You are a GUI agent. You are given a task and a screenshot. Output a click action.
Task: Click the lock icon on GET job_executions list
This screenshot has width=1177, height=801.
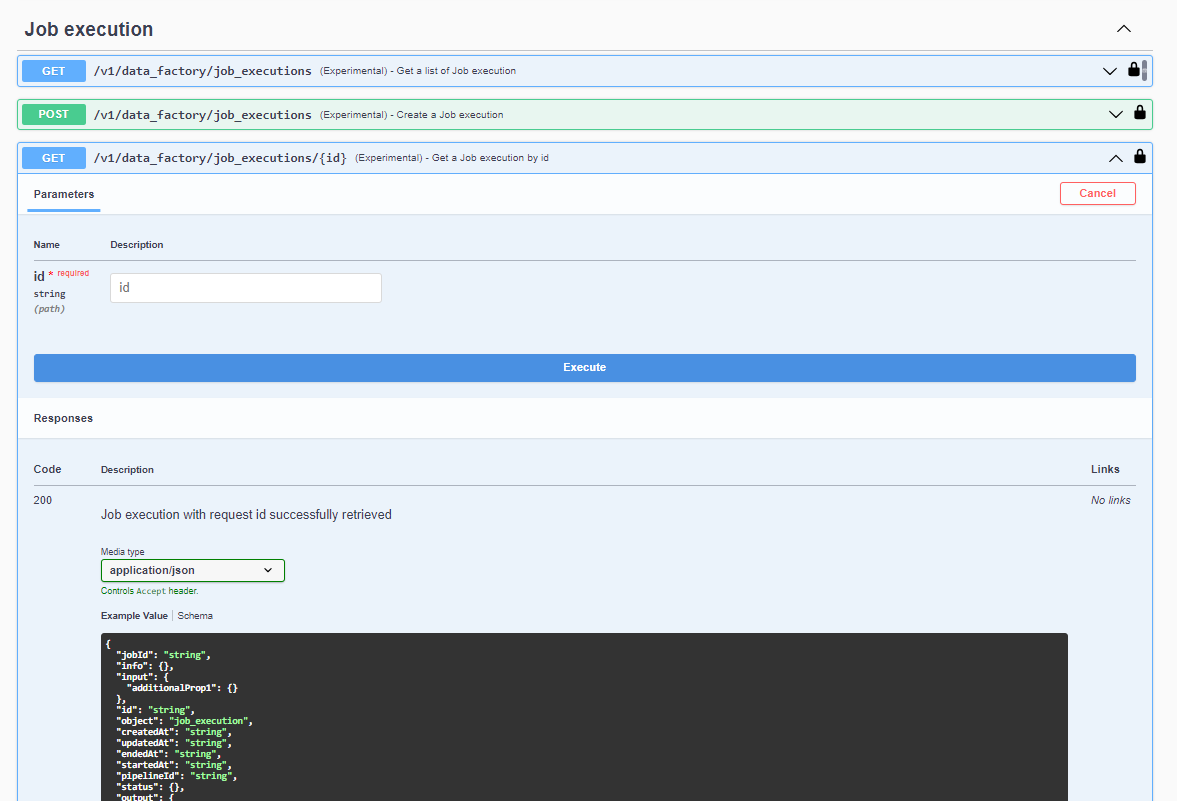[x=1133, y=70]
